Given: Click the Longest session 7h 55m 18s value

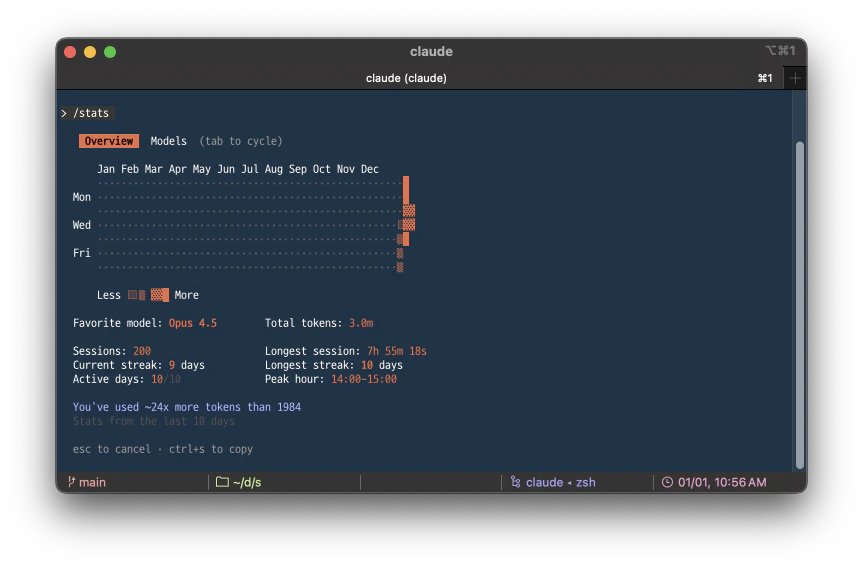Looking at the screenshot, I should coord(397,351).
